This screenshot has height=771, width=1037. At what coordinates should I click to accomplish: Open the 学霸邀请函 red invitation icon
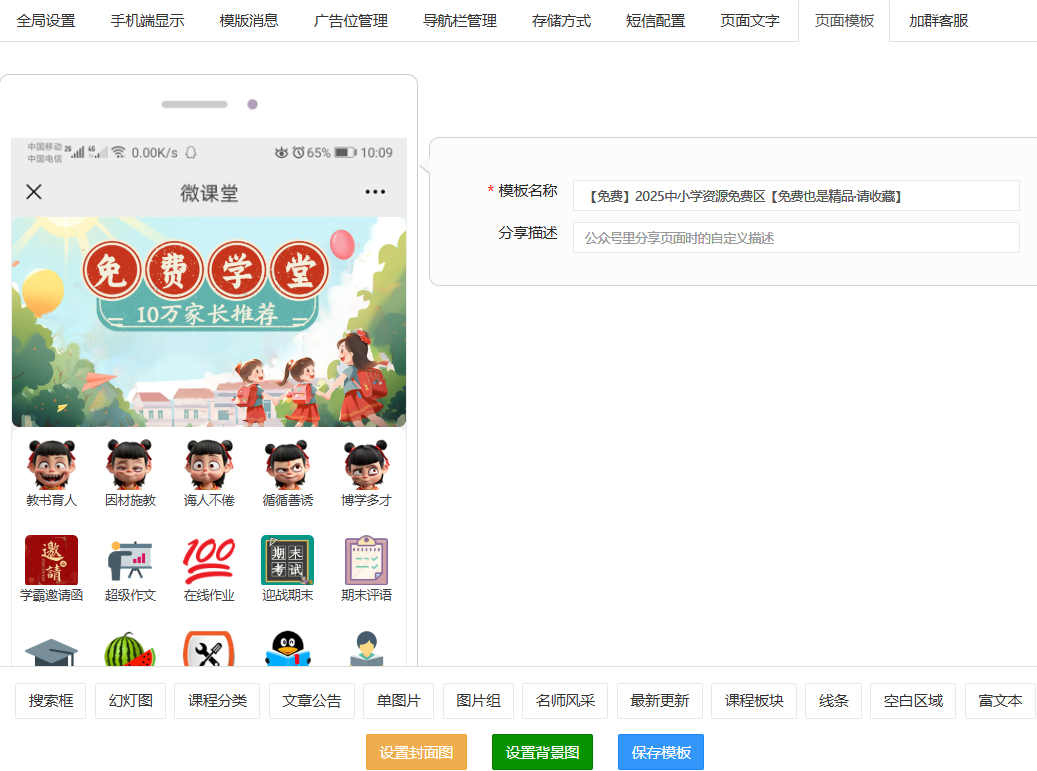click(51, 560)
